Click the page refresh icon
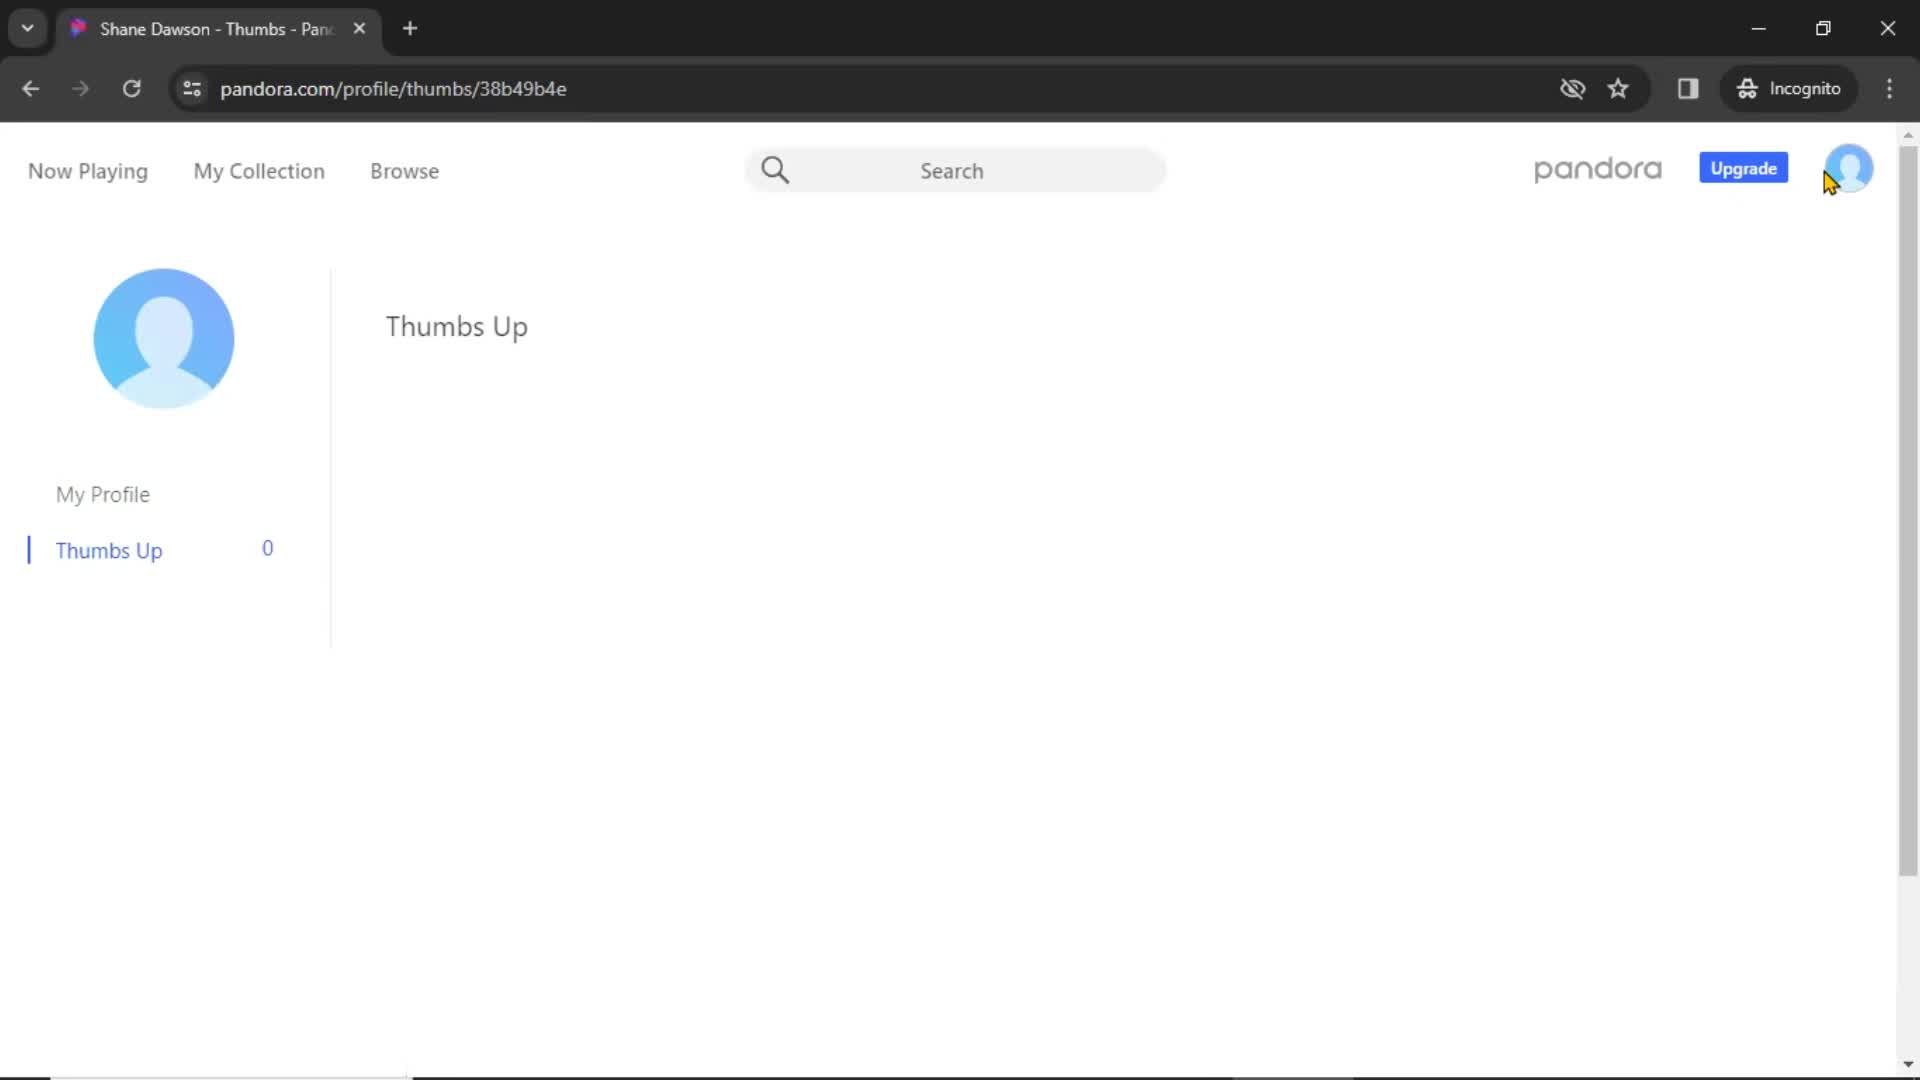This screenshot has width=1920, height=1080. 132,88
